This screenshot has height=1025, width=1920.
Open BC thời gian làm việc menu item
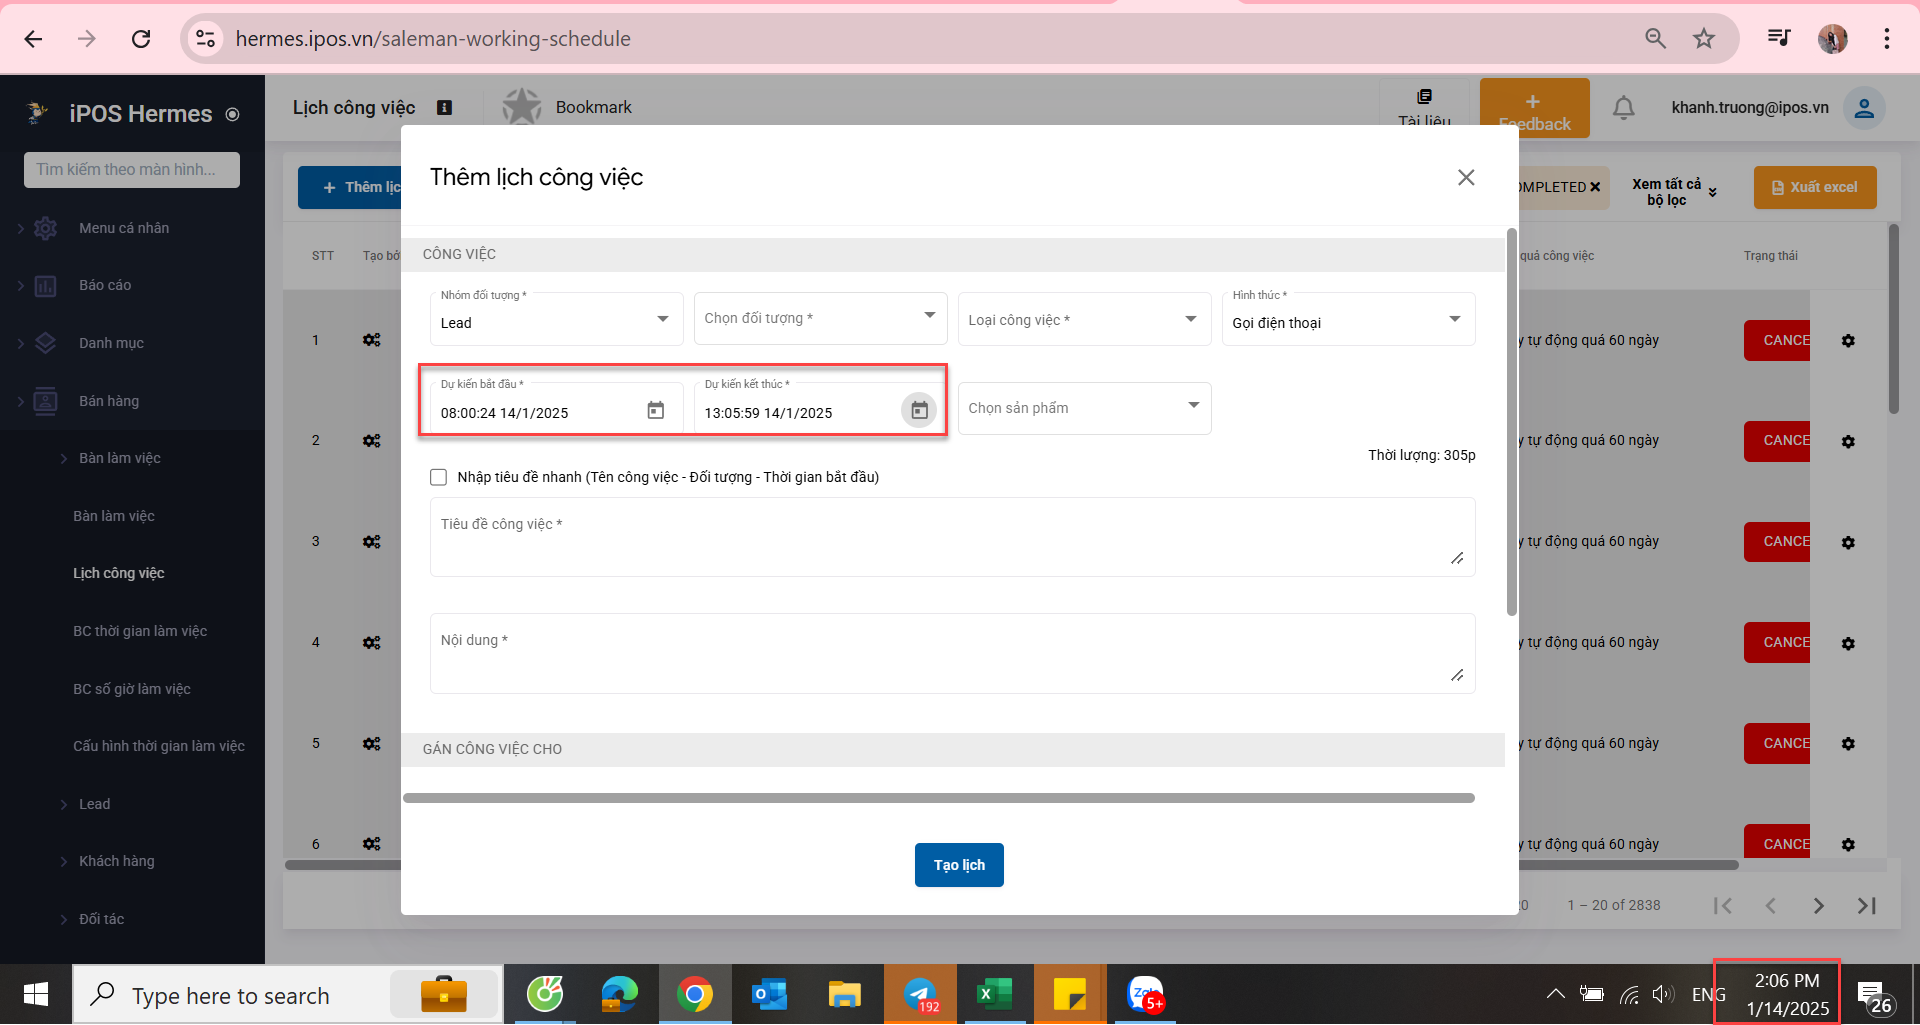(x=140, y=631)
